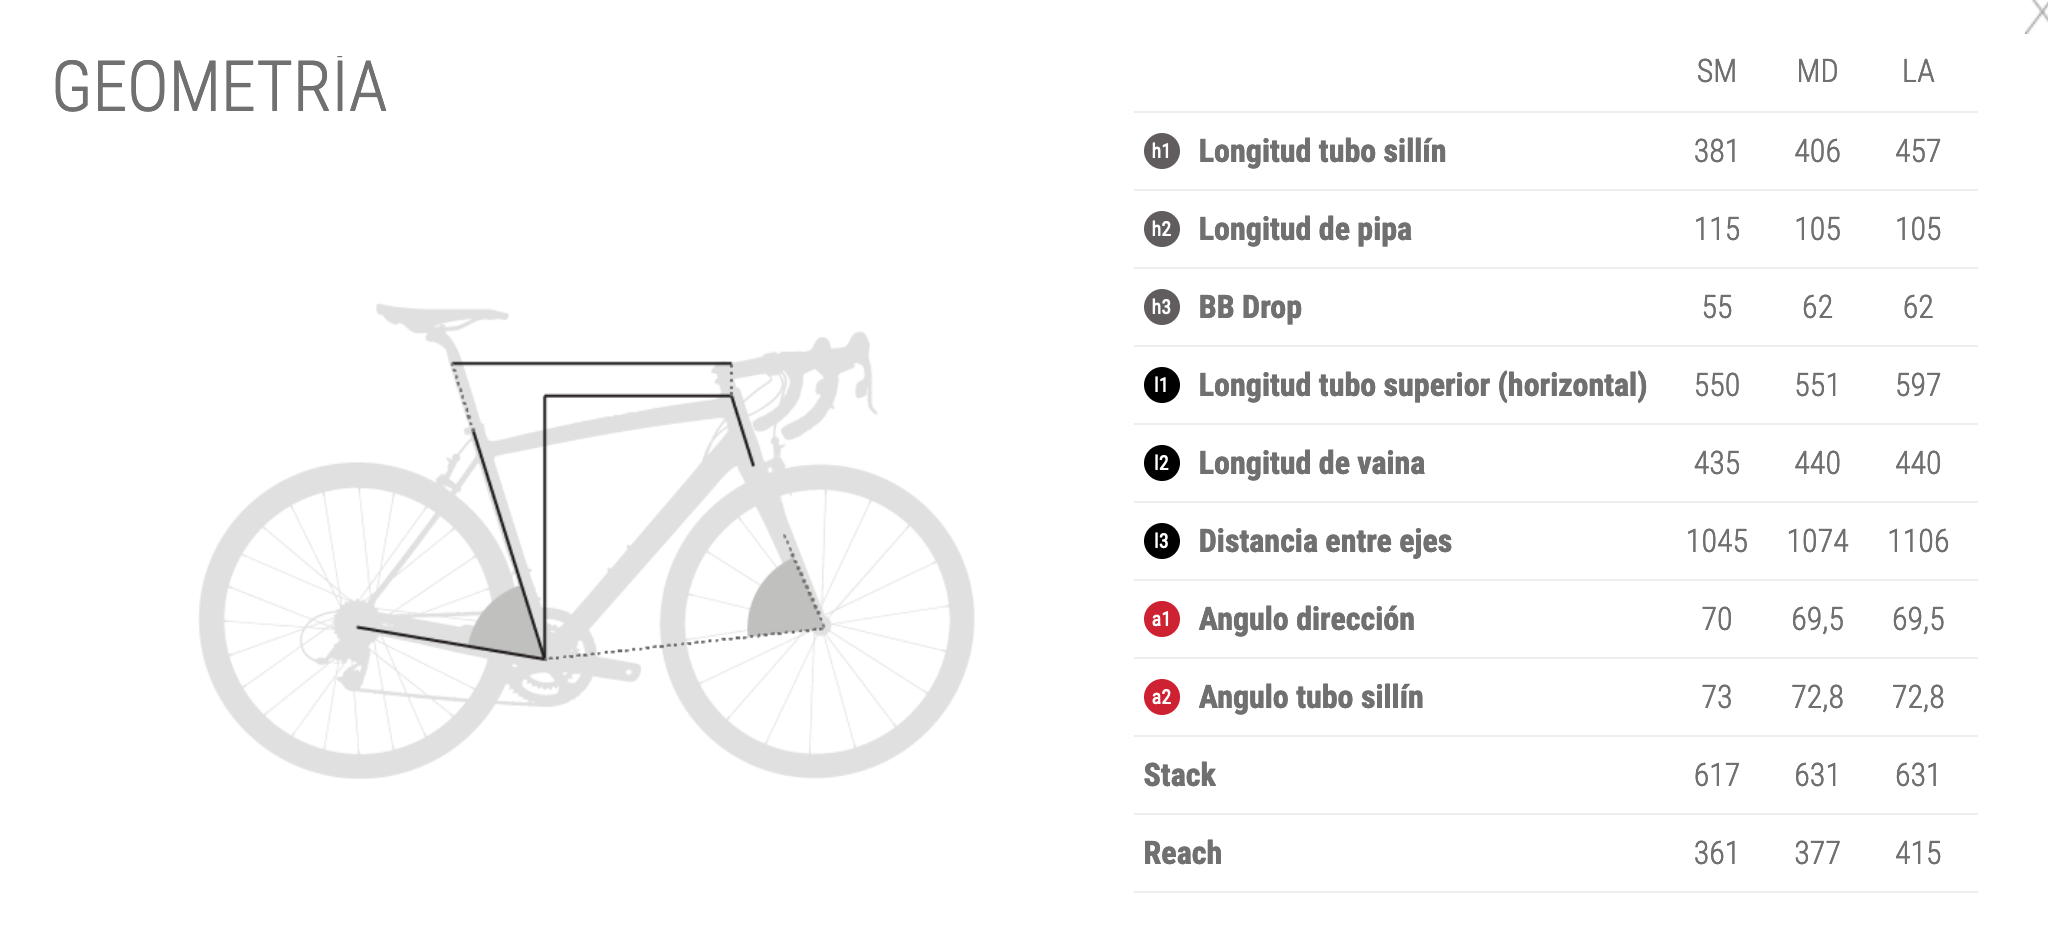2048x952 pixels.
Task: Click the l2 chainstay length badge
Action: click(1161, 463)
